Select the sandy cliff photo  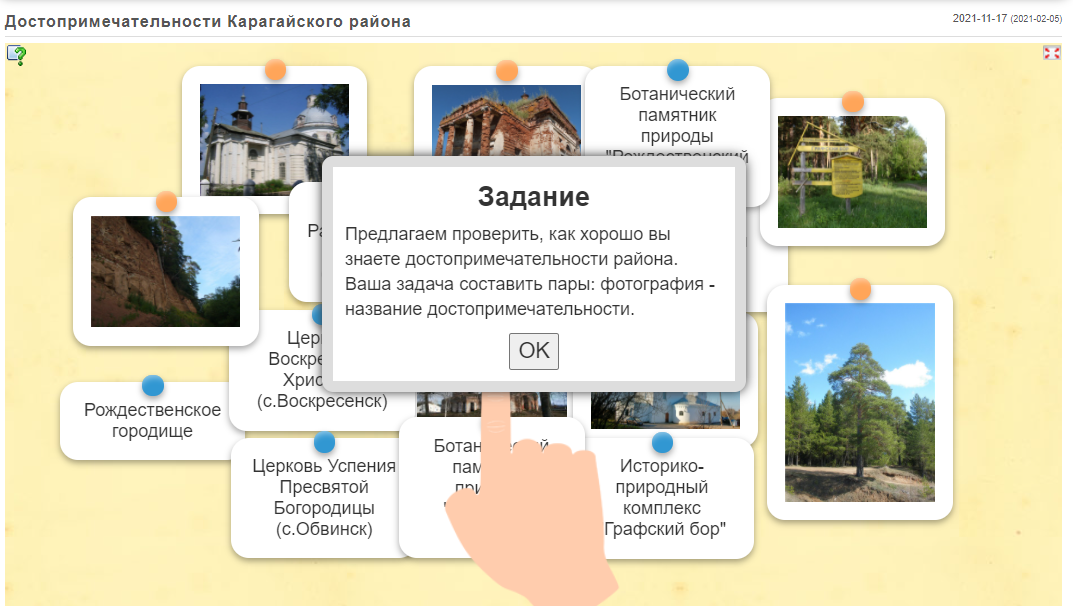point(165,271)
